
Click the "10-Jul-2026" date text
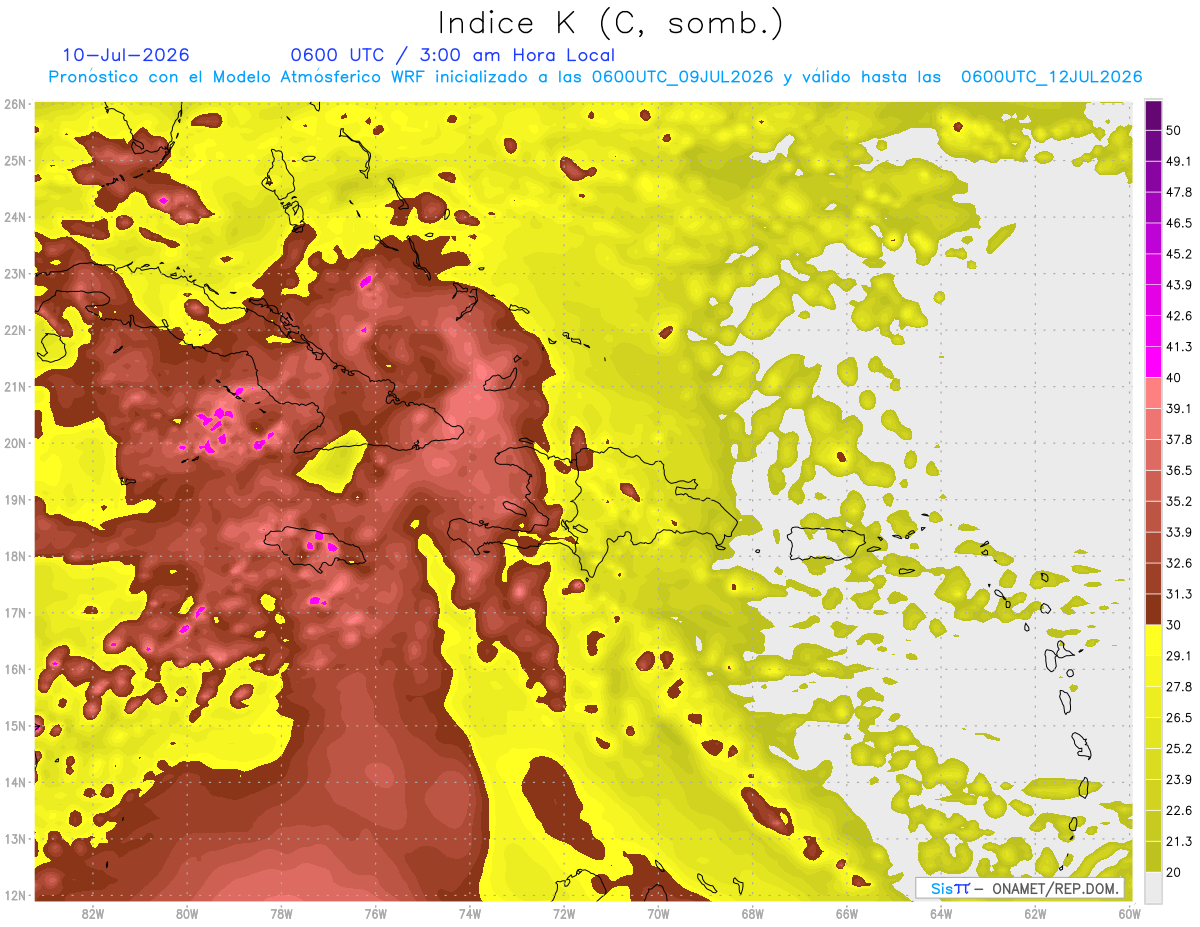click(126, 55)
